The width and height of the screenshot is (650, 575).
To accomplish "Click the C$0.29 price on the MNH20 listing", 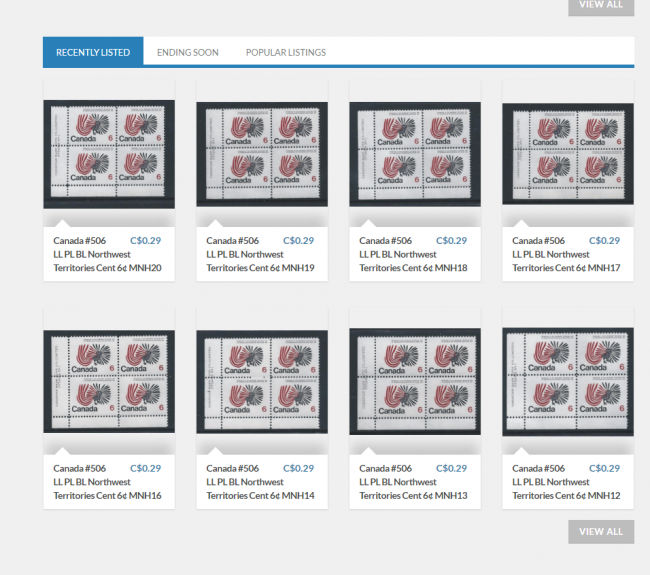I will point(146,240).
